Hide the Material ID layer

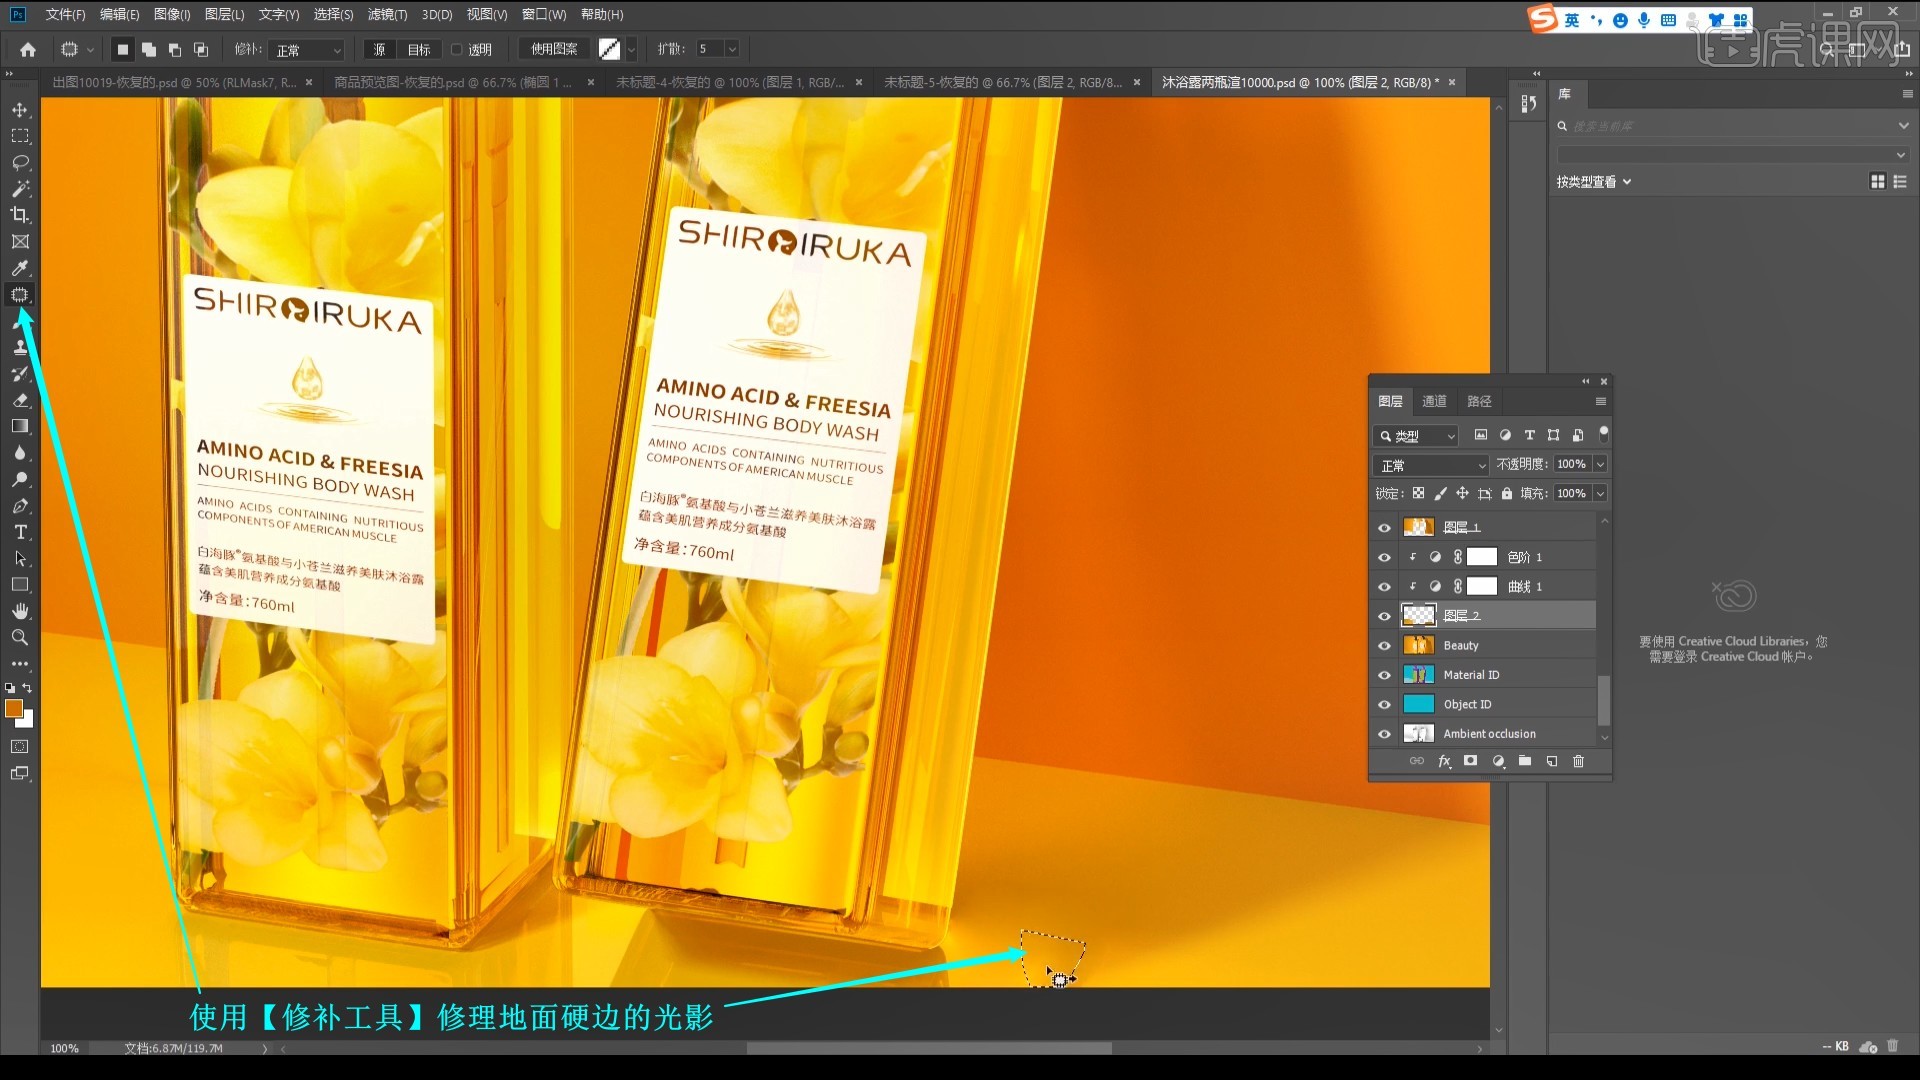click(1385, 675)
